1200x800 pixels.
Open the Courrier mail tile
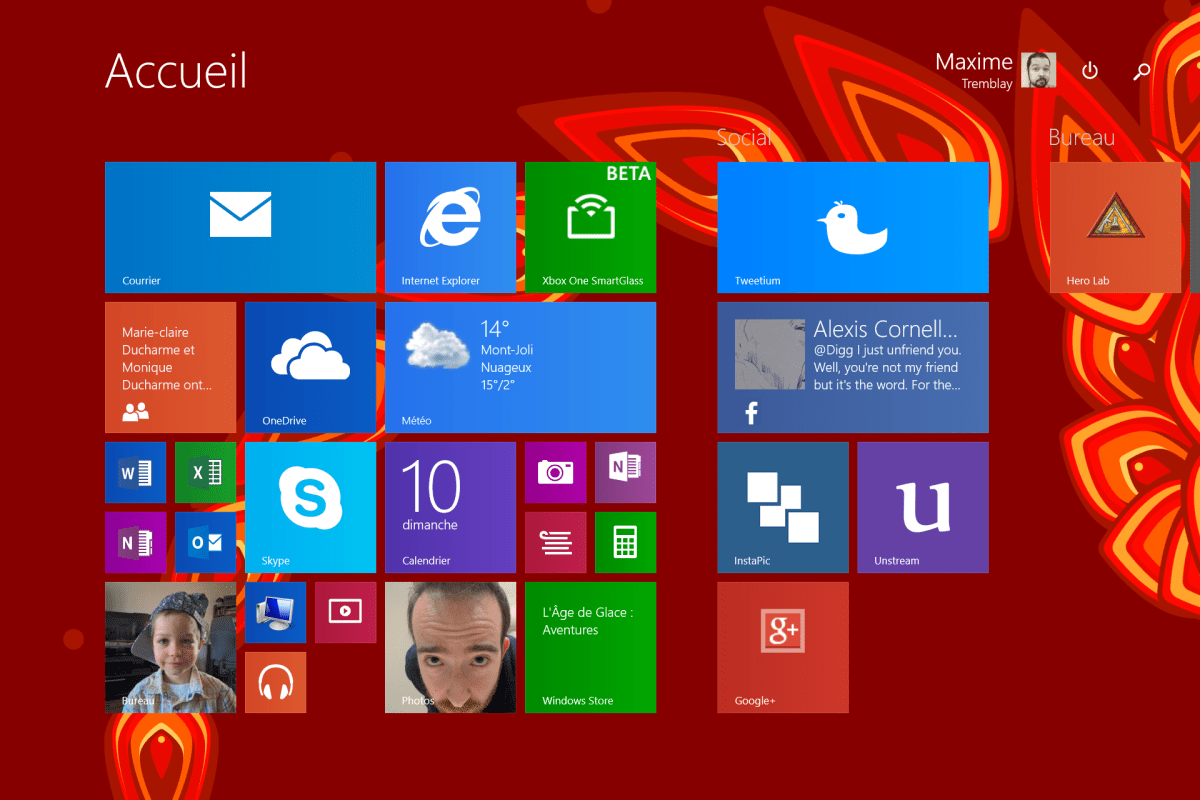point(240,227)
